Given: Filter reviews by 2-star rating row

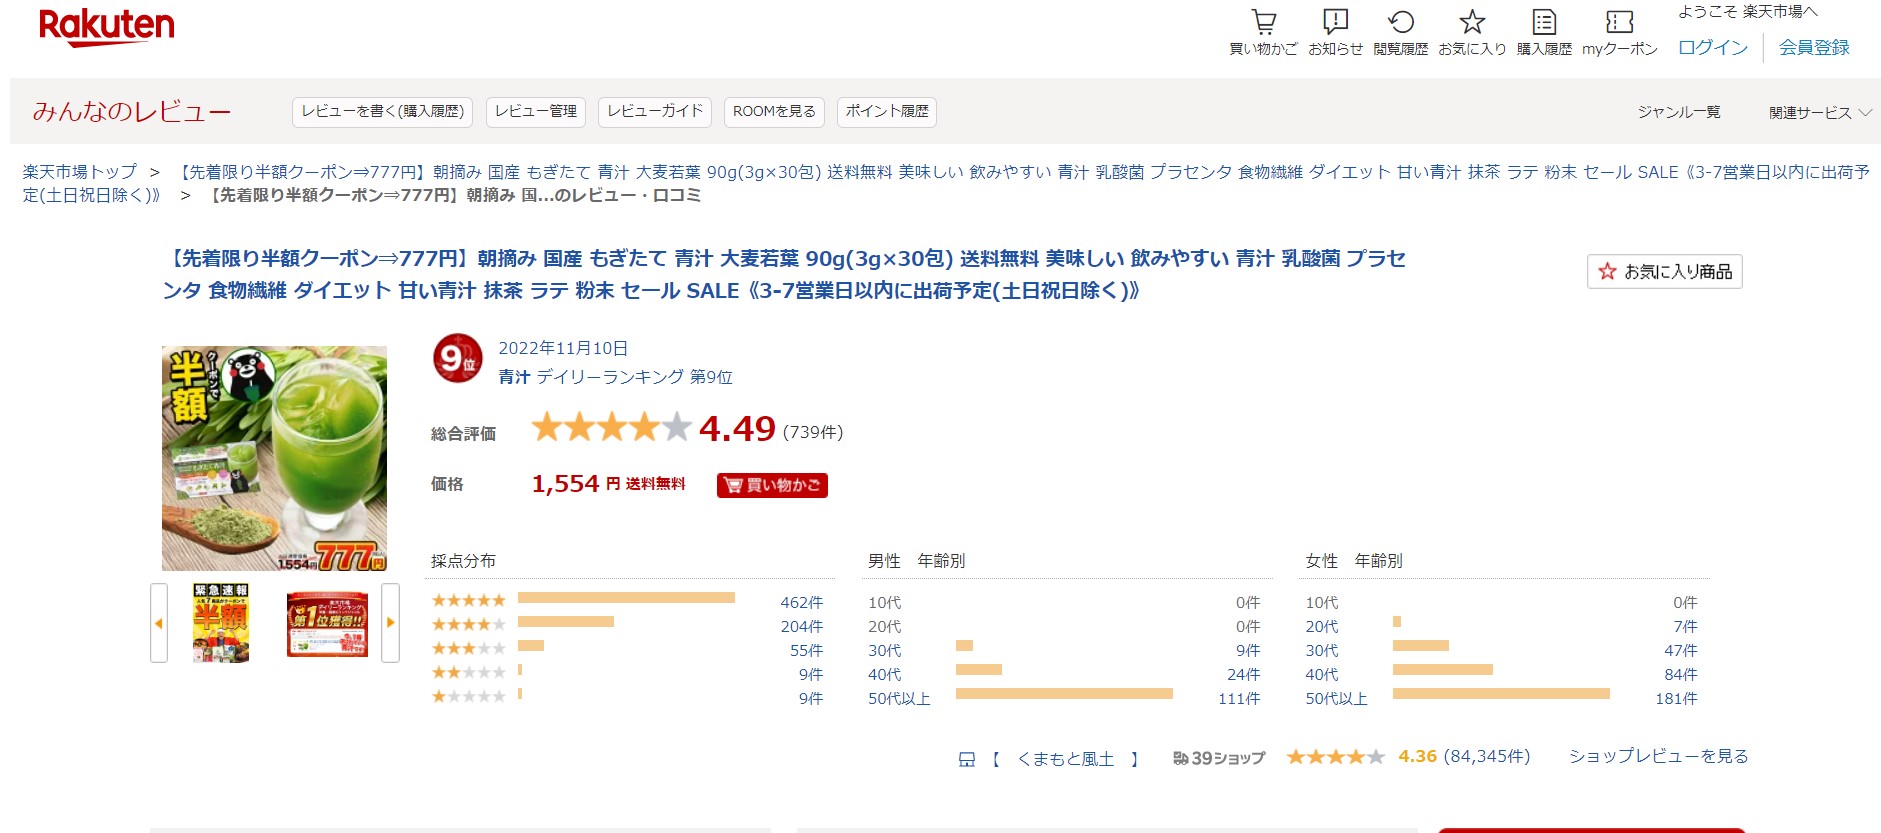Looking at the screenshot, I should [x=628, y=673].
